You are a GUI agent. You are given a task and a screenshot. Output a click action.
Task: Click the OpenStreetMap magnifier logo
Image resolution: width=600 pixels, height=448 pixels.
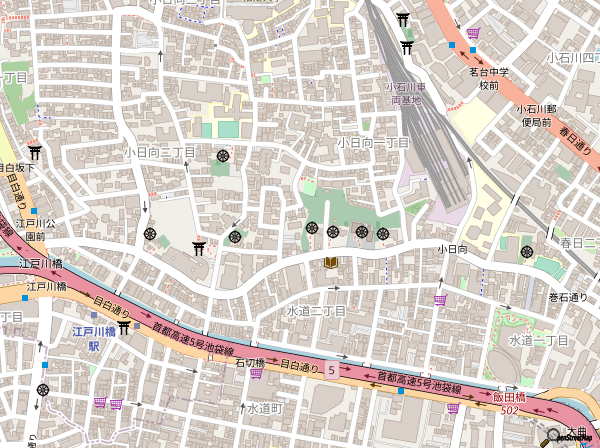[x=553, y=436]
